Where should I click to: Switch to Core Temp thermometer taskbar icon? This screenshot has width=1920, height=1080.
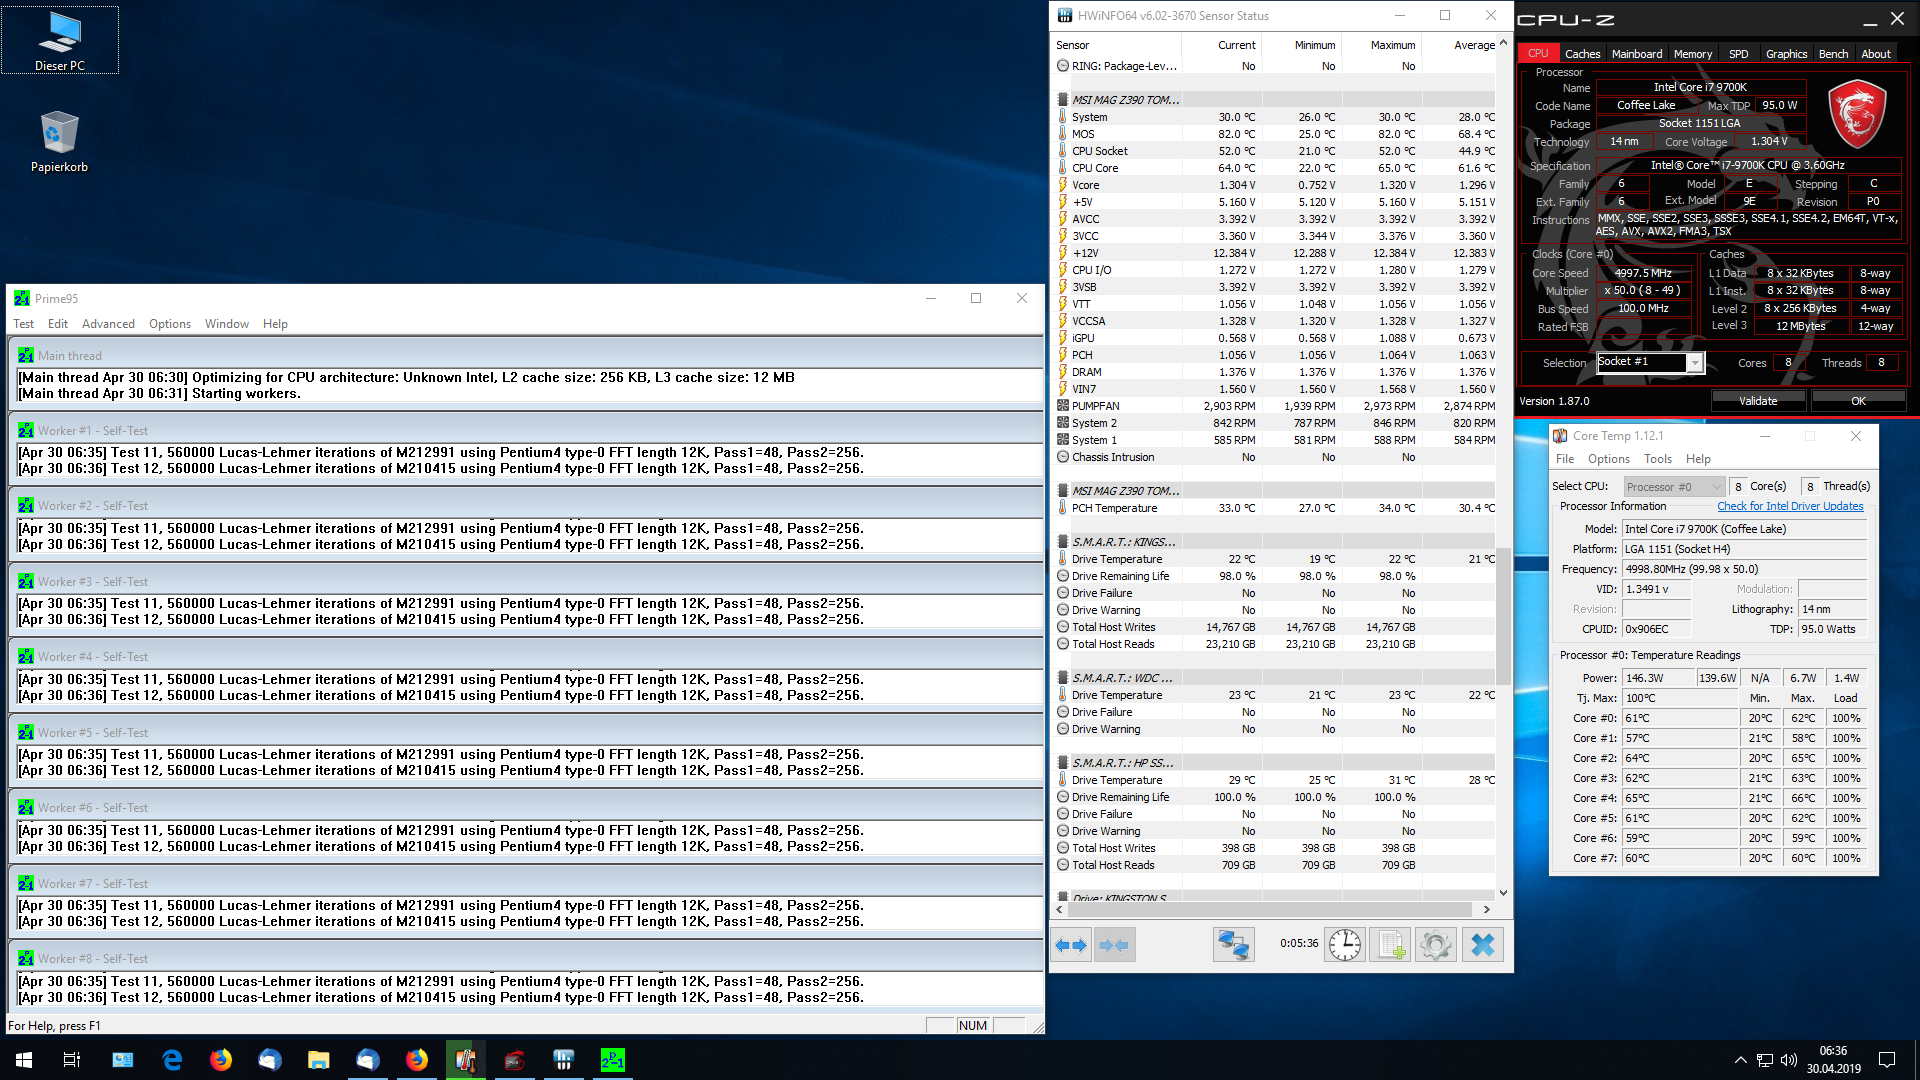[465, 1060]
